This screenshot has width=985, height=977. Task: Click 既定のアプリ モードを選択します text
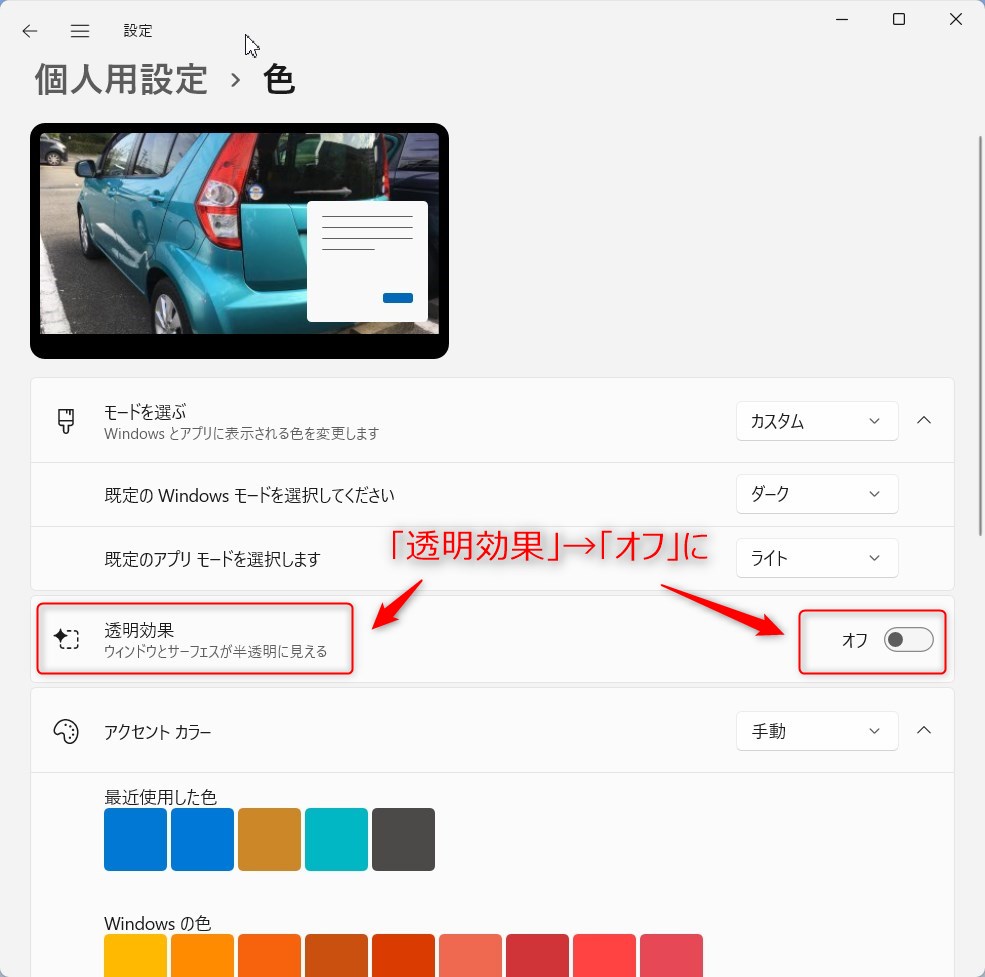pos(212,559)
